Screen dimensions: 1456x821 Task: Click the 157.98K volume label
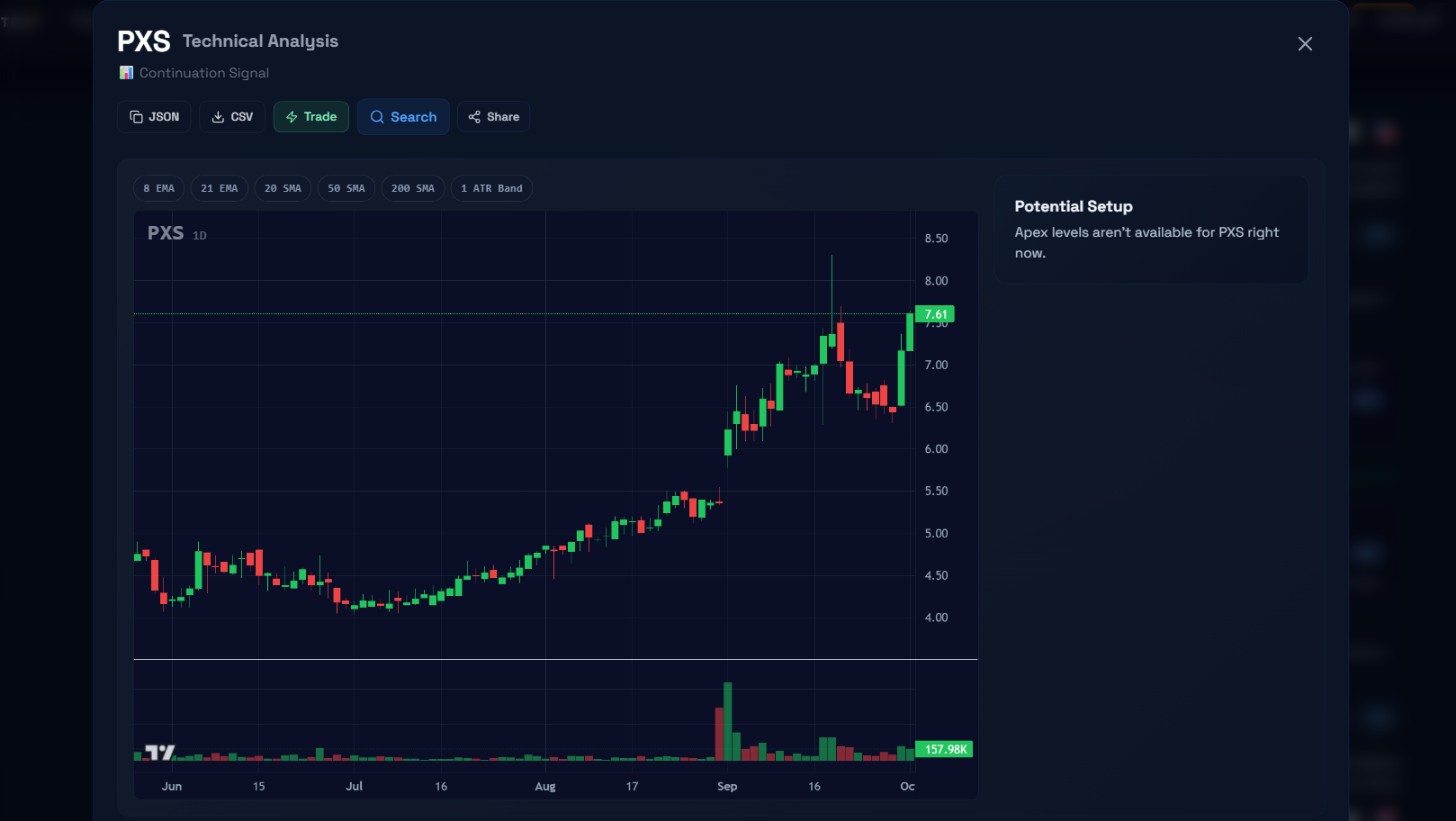point(944,749)
